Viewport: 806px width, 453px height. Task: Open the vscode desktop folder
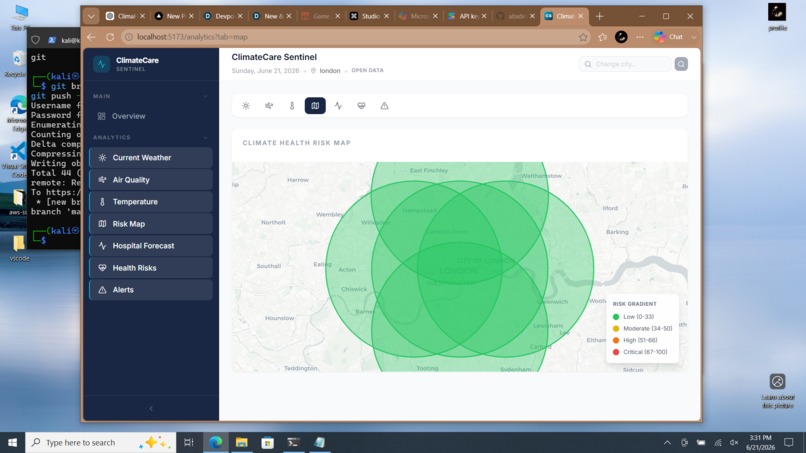pyautogui.click(x=19, y=247)
